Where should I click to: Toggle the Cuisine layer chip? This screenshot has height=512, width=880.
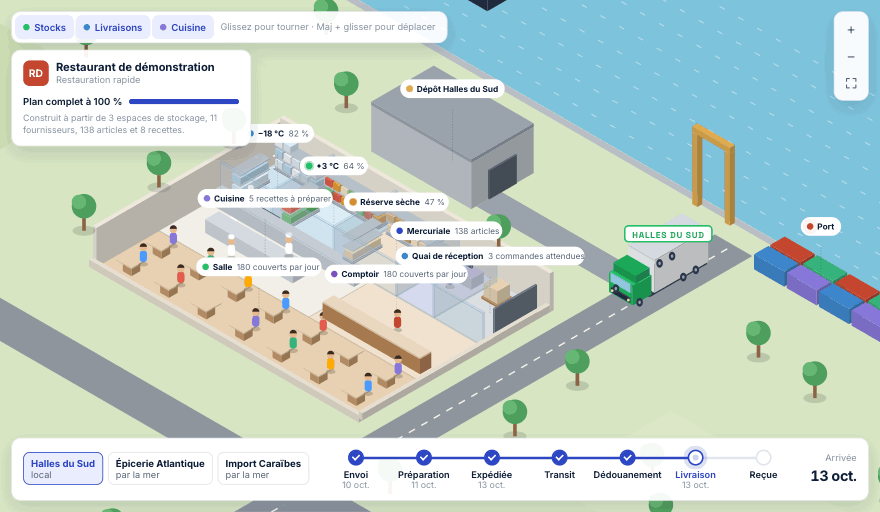(182, 28)
